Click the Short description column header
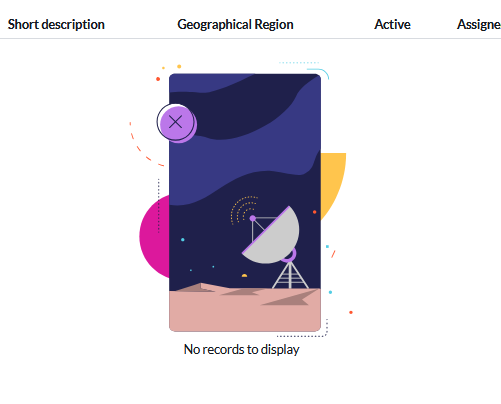 (x=56, y=24)
